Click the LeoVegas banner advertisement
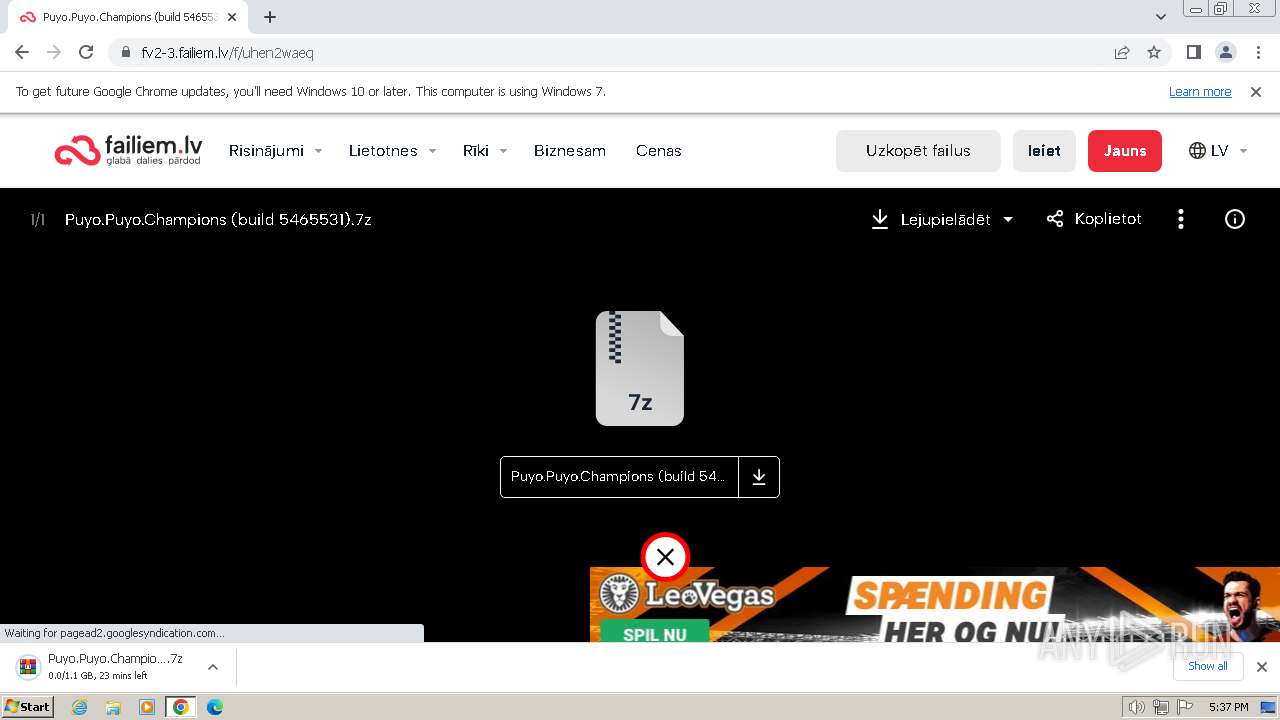1280x720 pixels. (x=935, y=605)
